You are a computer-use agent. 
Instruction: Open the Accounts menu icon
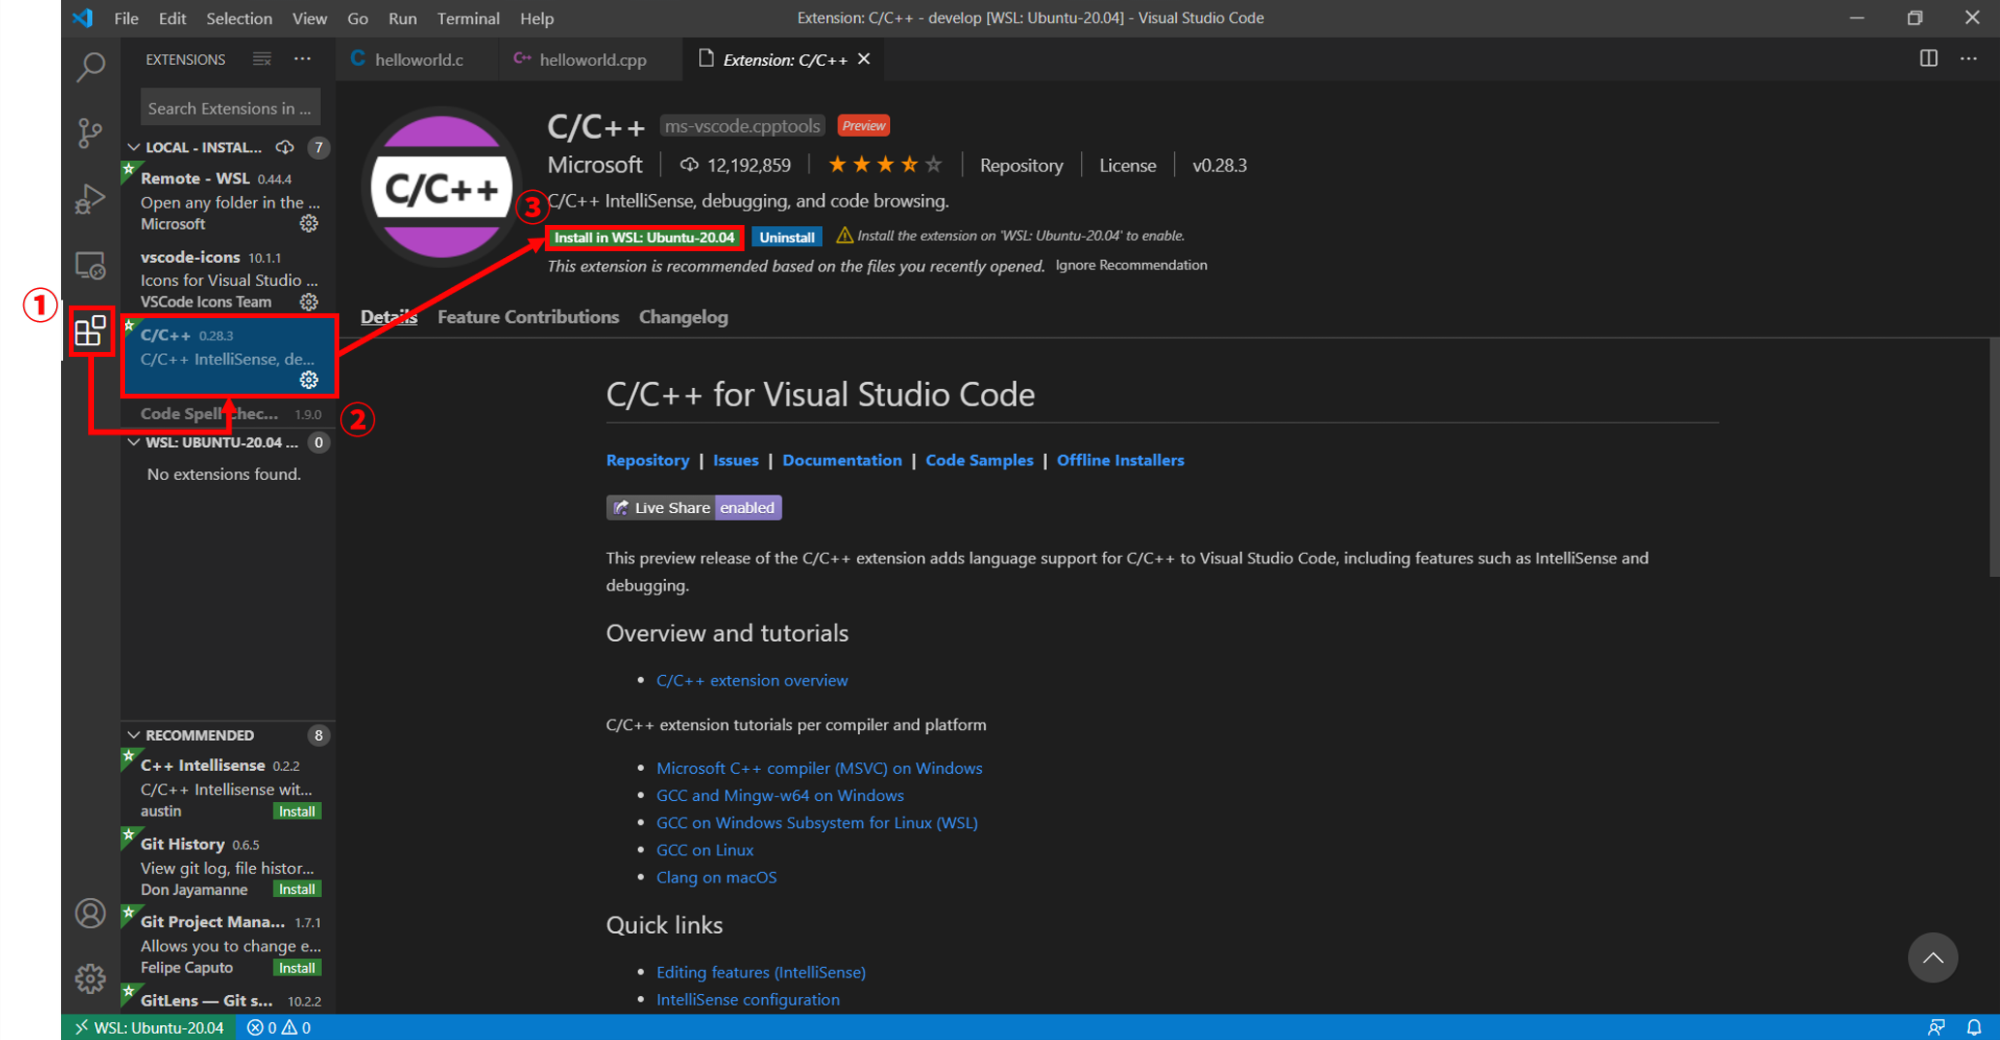[x=90, y=913]
